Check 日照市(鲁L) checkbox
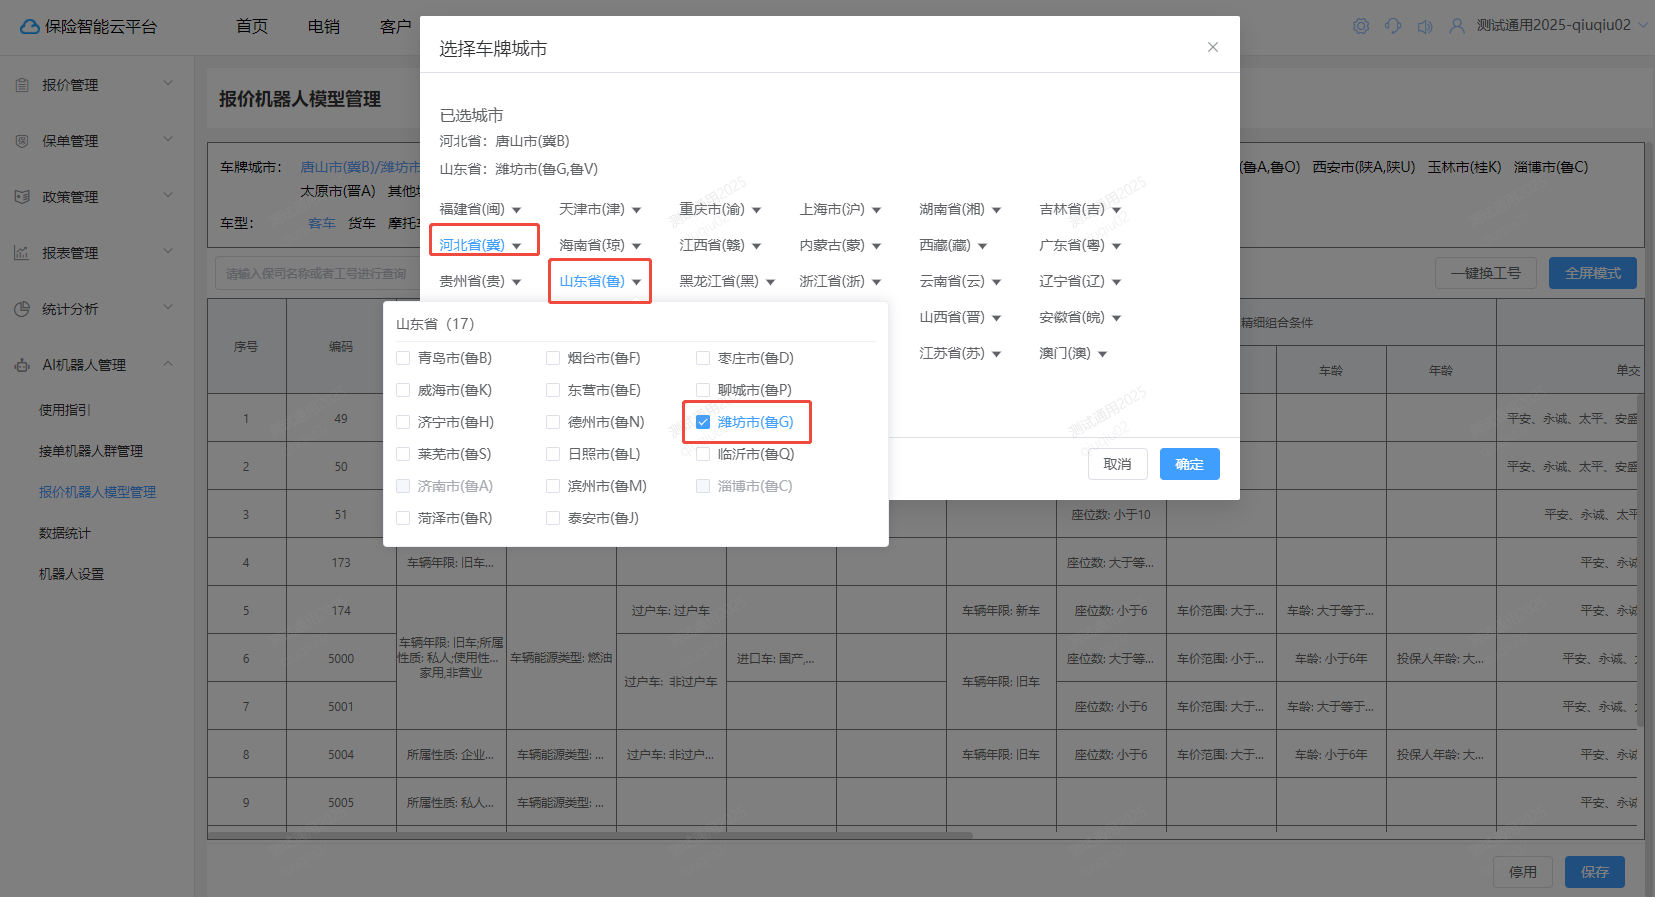 point(553,454)
